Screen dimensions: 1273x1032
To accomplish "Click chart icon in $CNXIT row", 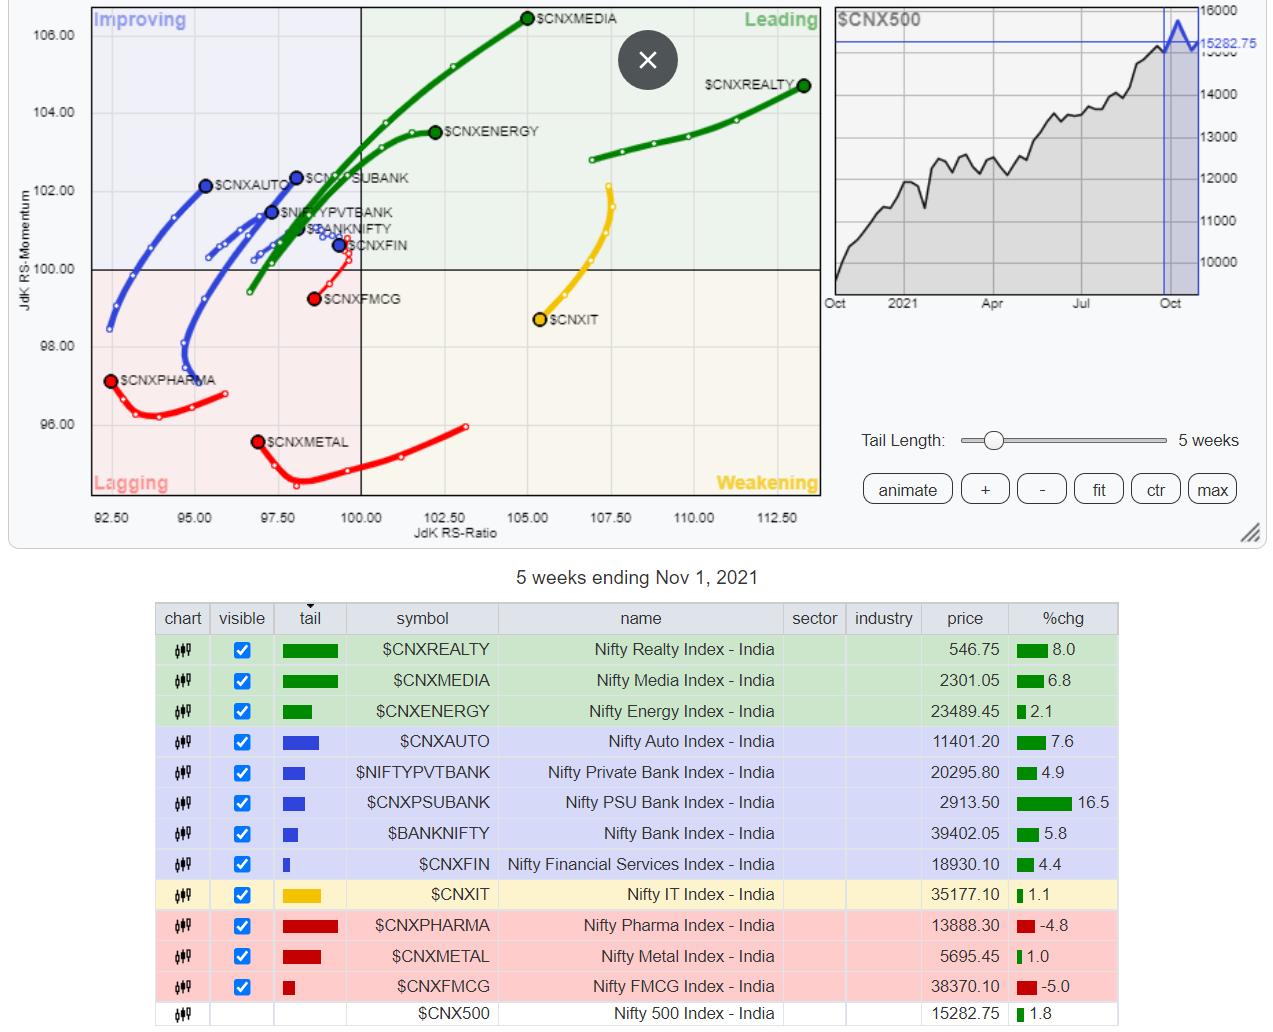I will point(183,895).
